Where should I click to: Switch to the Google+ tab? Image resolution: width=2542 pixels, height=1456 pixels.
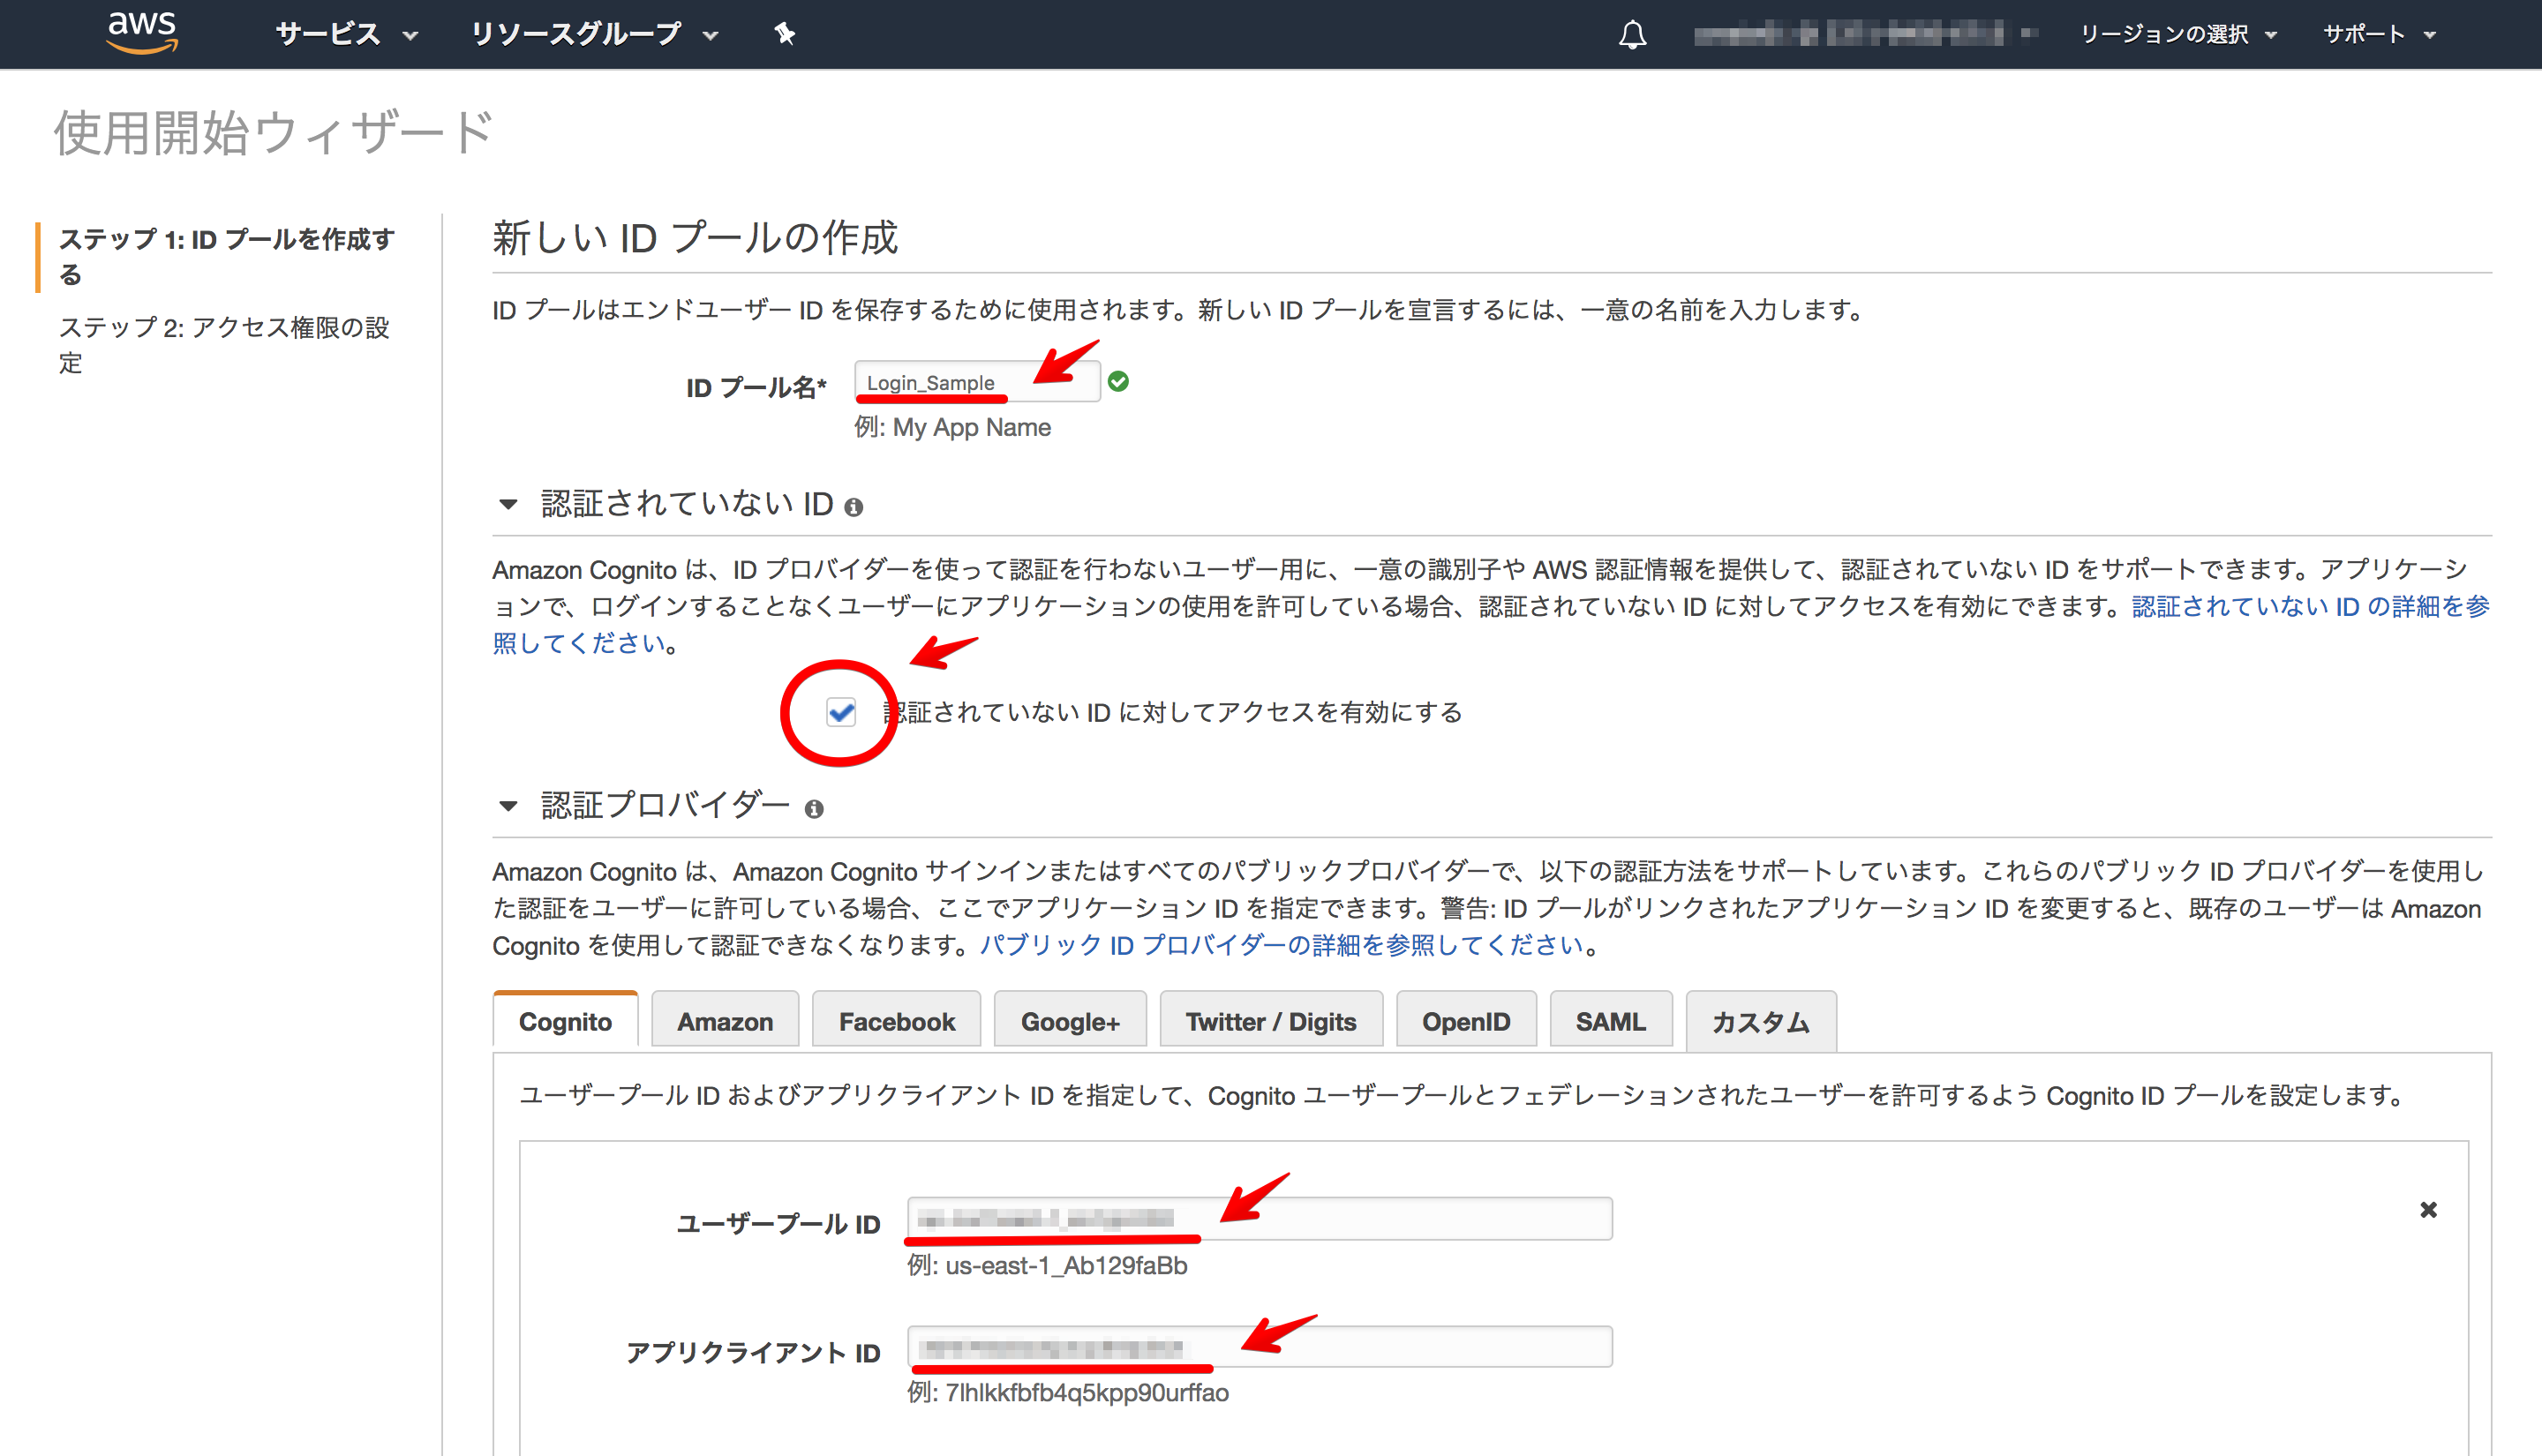(1070, 1021)
